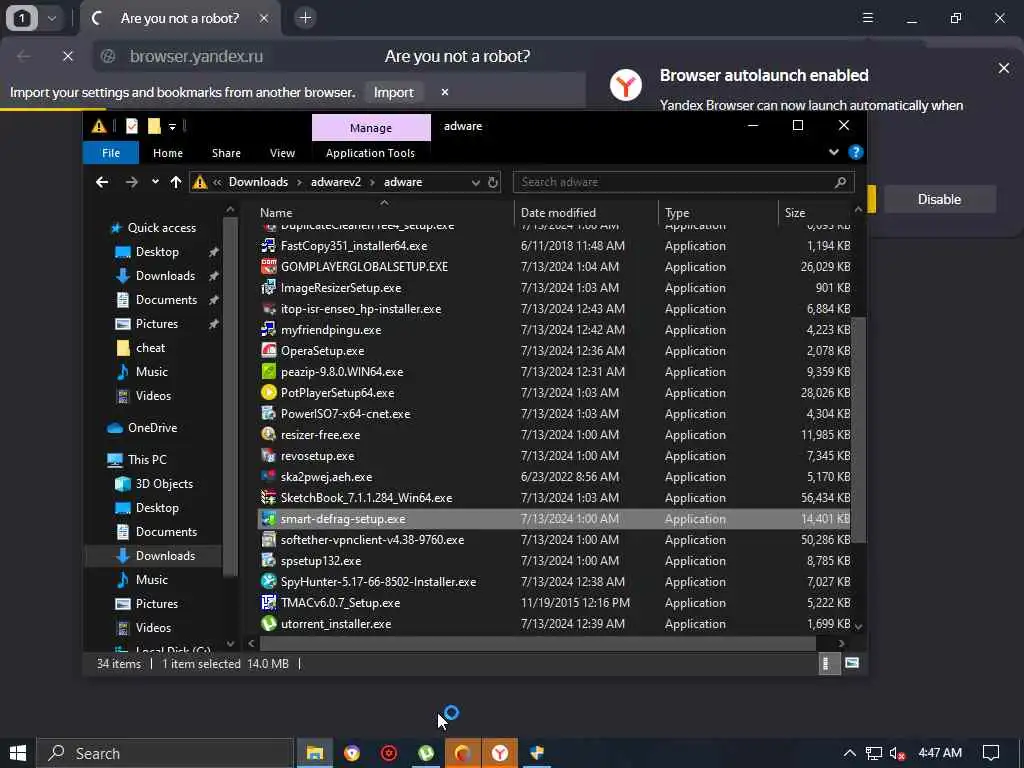Open Yandex Browser from taskbar
This screenshot has width=1024, height=768.
500,753
